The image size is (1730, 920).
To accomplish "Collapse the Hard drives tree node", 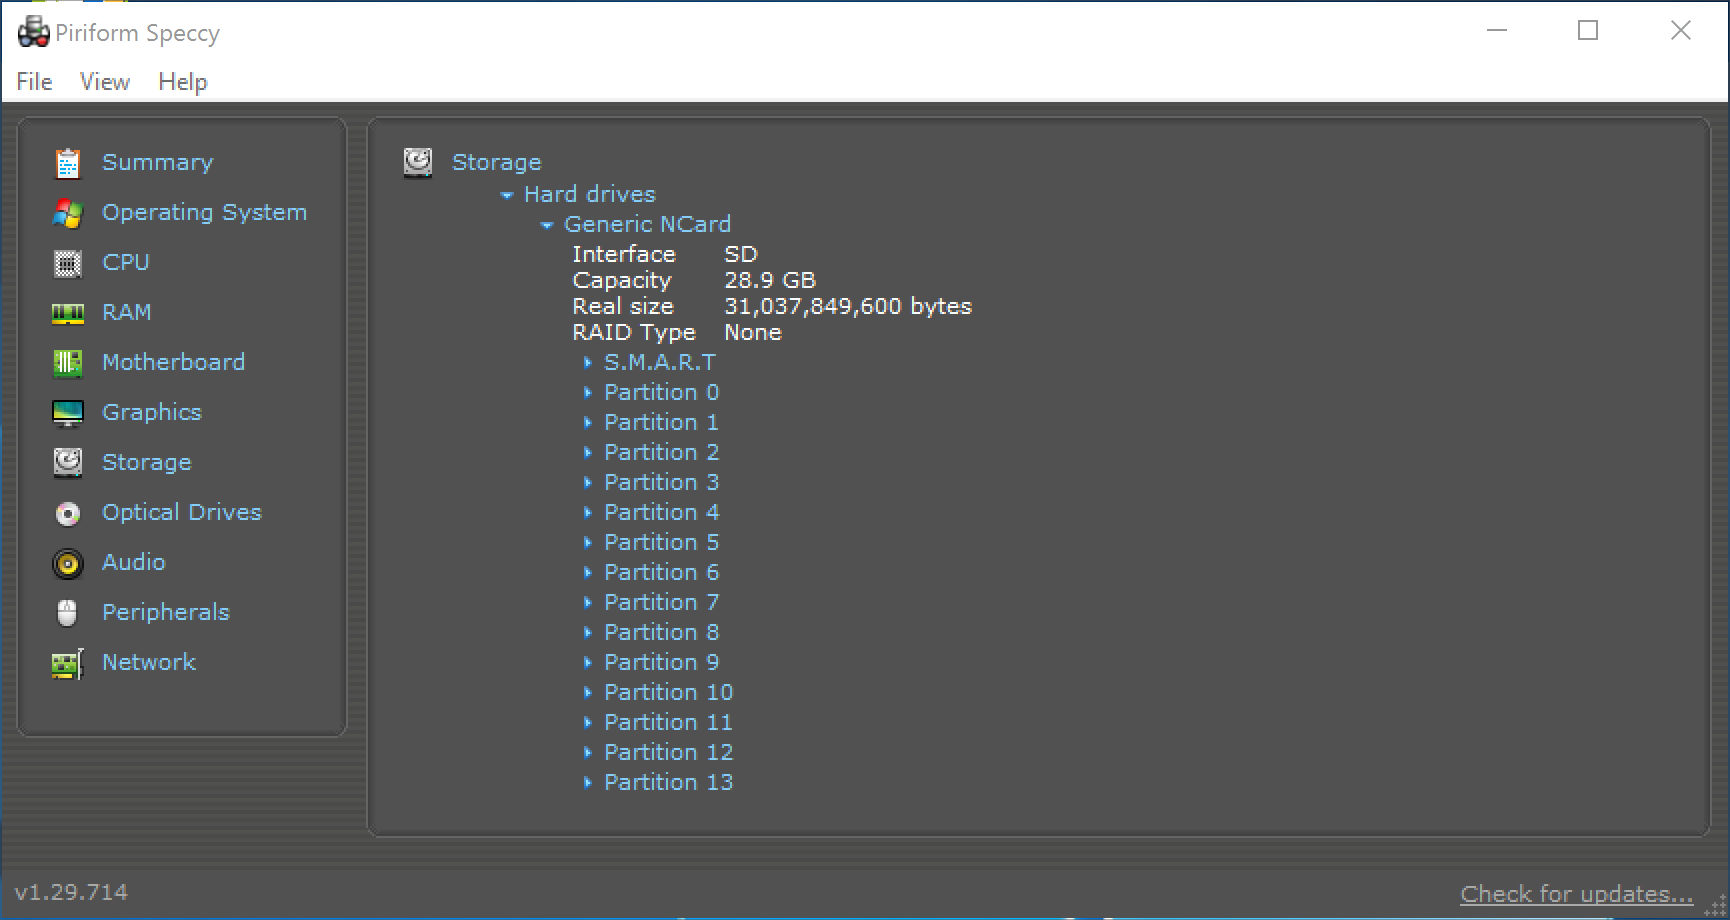I will 507,195.
